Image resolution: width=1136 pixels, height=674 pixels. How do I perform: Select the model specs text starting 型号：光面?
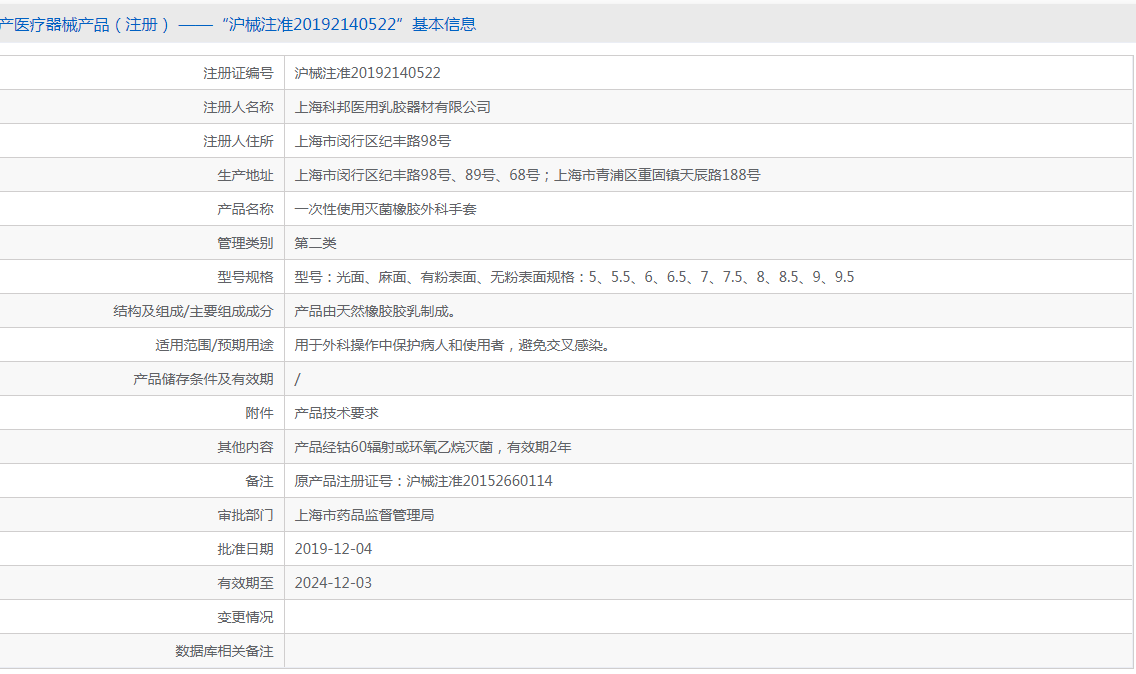click(575, 278)
